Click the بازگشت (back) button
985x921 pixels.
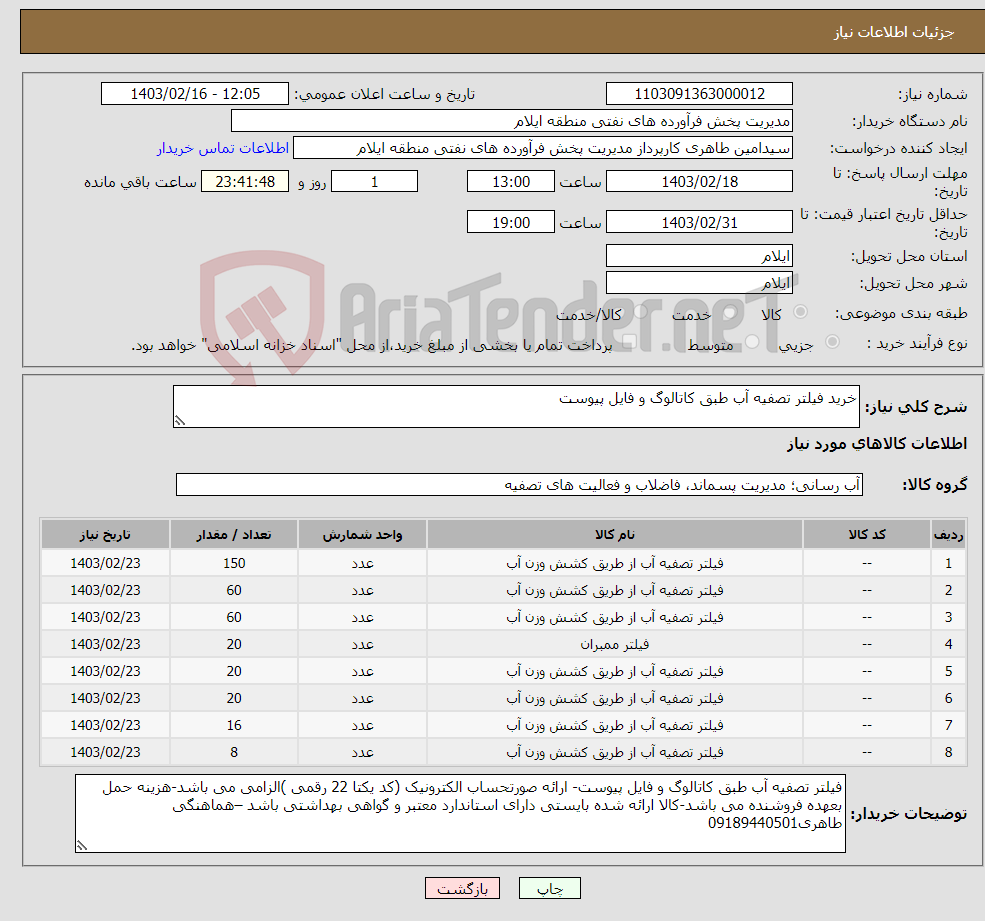462,888
